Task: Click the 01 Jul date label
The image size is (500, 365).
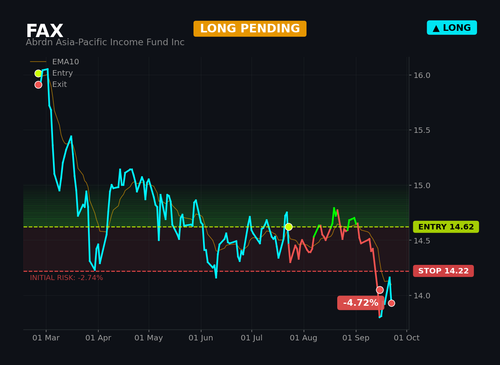Action: 252,338
